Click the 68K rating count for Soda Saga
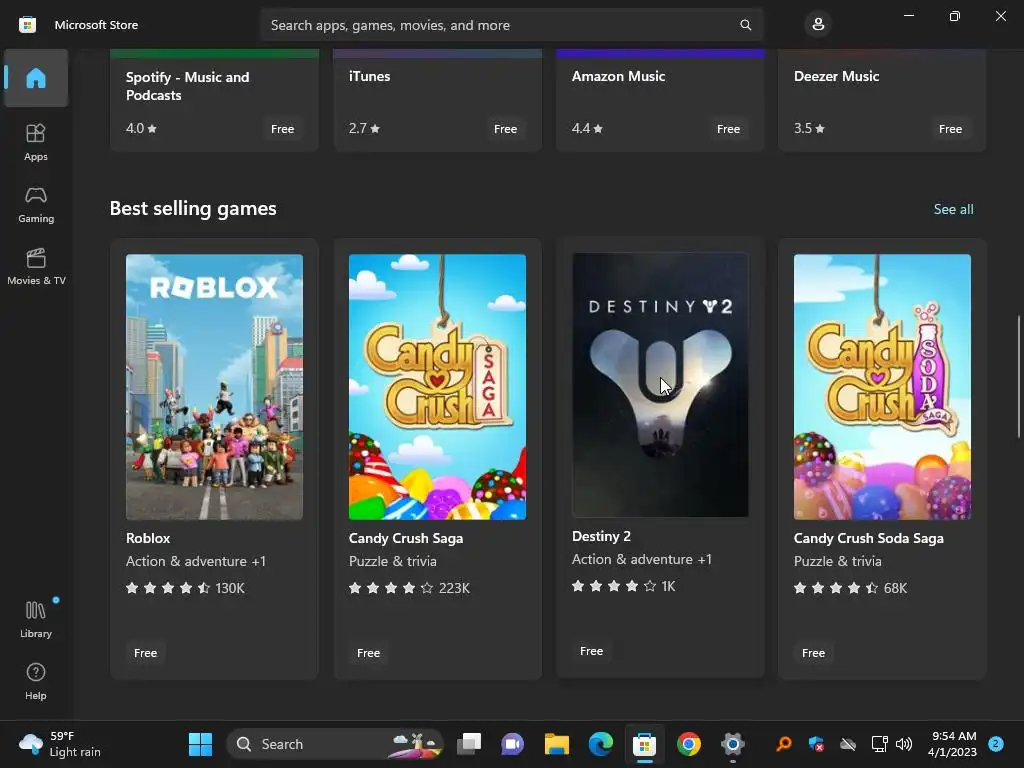1024x768 pixels. click(x=895, y=588)
